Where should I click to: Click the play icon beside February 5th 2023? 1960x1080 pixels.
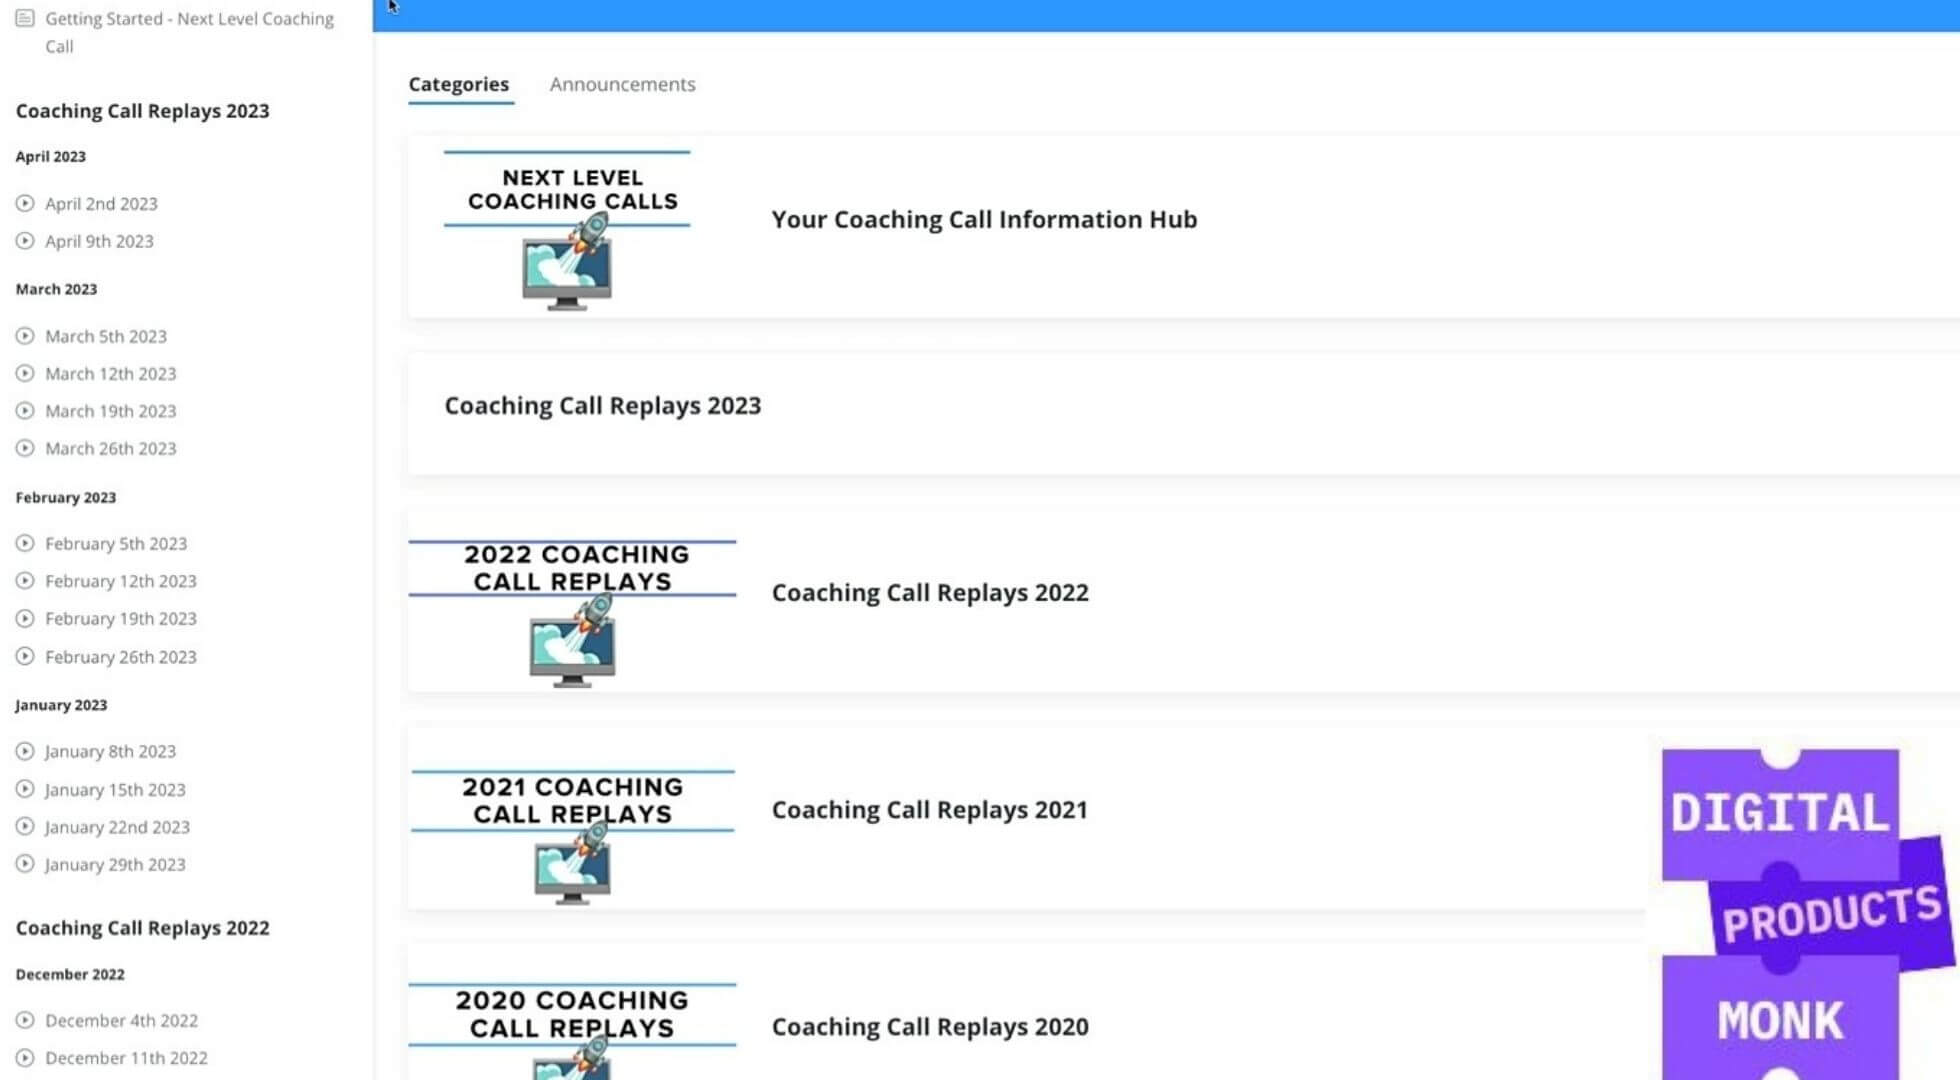pos(25,543)
